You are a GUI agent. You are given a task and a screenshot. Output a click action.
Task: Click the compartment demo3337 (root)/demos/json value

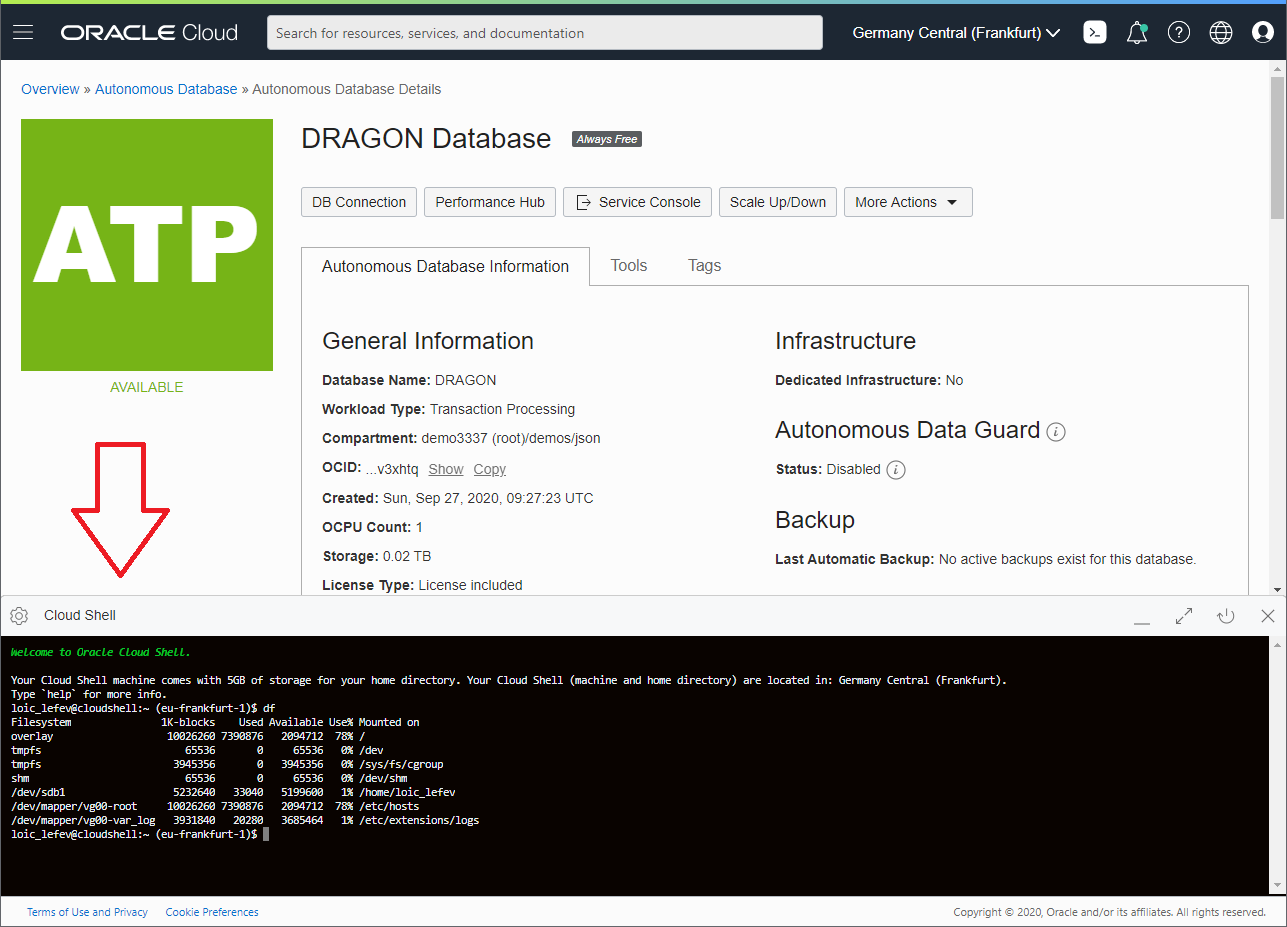(x=511, y=438)
